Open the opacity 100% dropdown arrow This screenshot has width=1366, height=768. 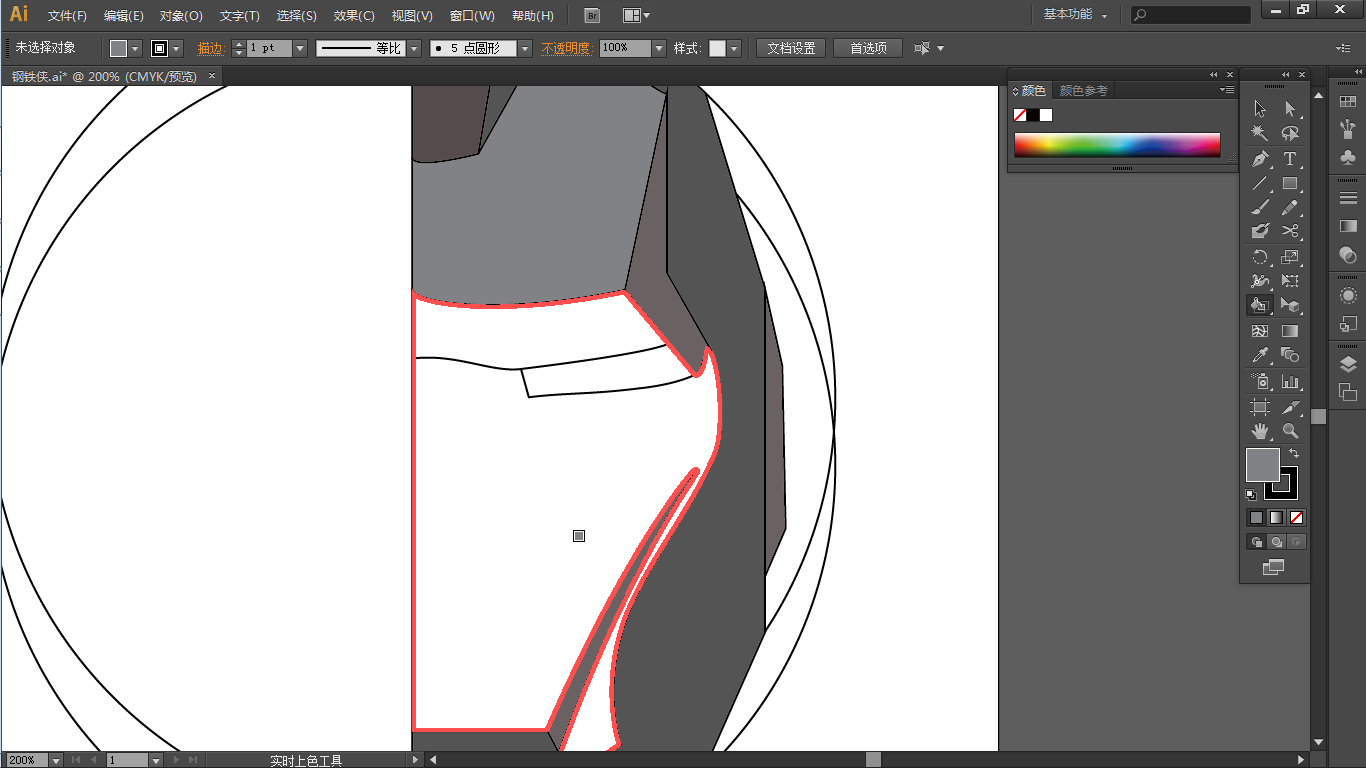point(659,48)
